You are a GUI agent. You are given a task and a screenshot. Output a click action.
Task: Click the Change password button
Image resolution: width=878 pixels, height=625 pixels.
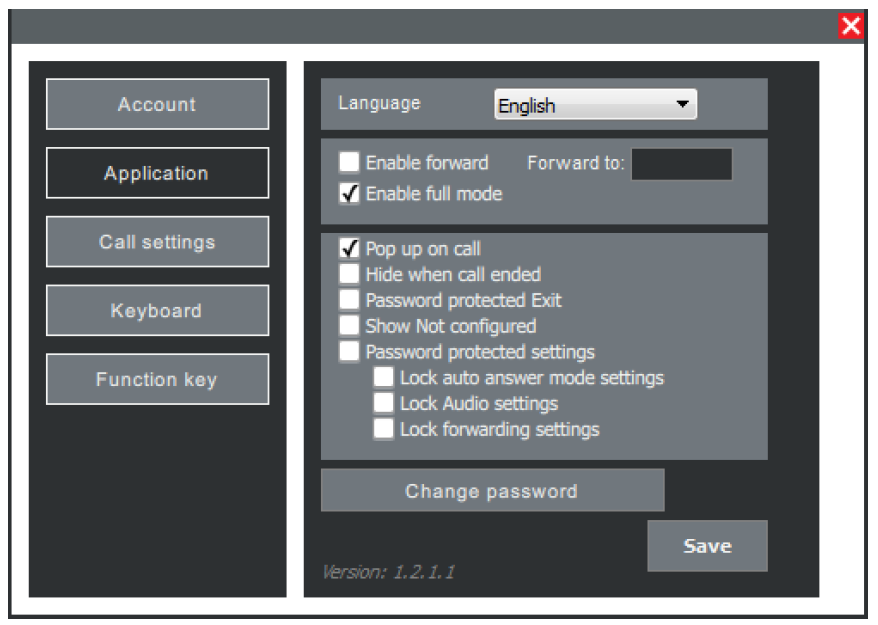[492, 491]
